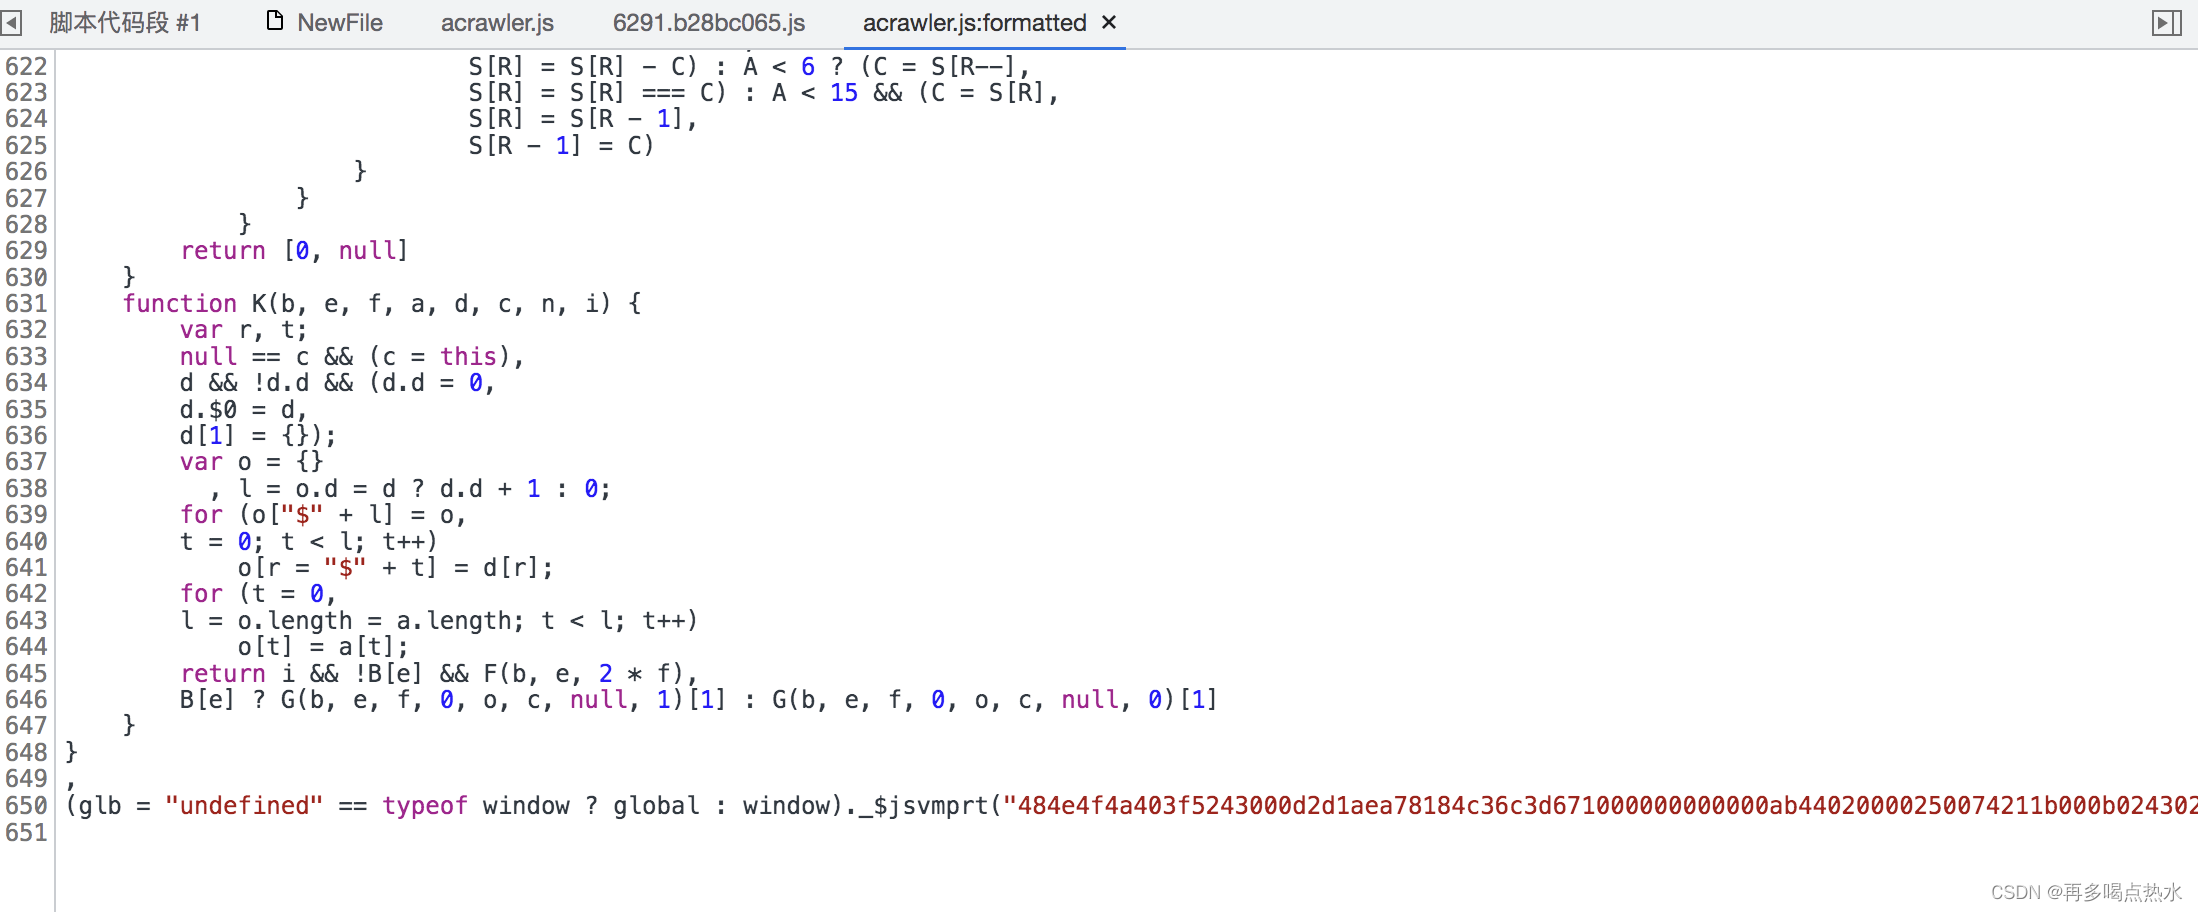Click 'return' keyword on line 645
Image resolution: width=2198 pixels, height=912 pixels.
(223, 673)
